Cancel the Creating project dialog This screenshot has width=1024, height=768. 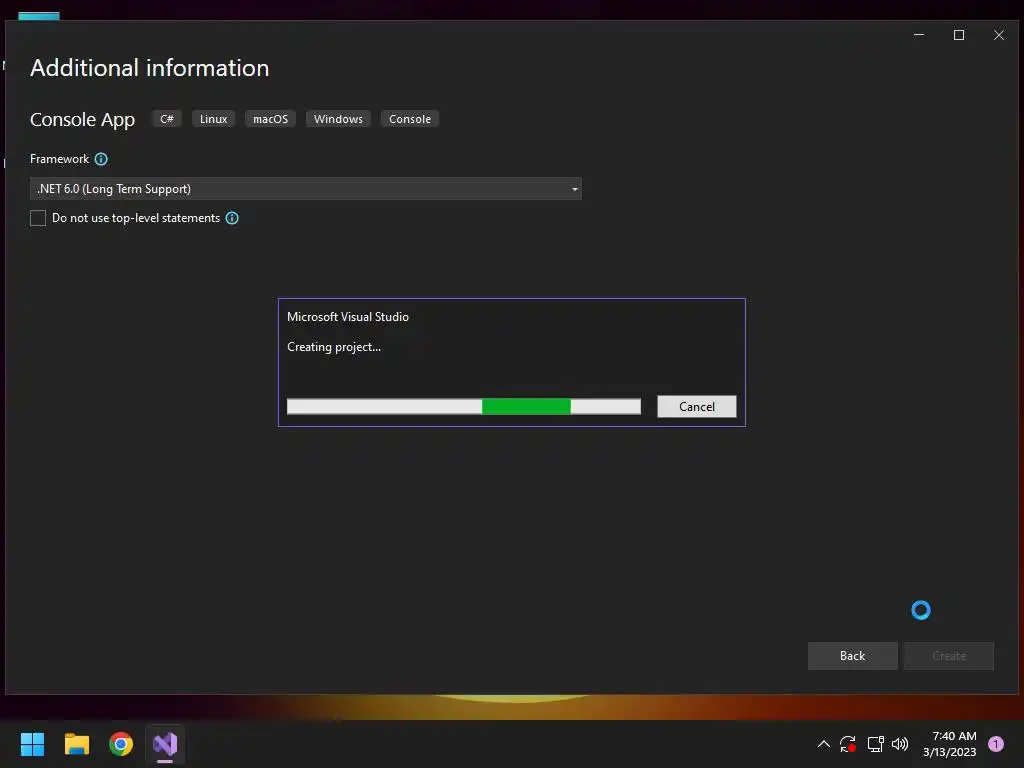(x=696, y=406)
